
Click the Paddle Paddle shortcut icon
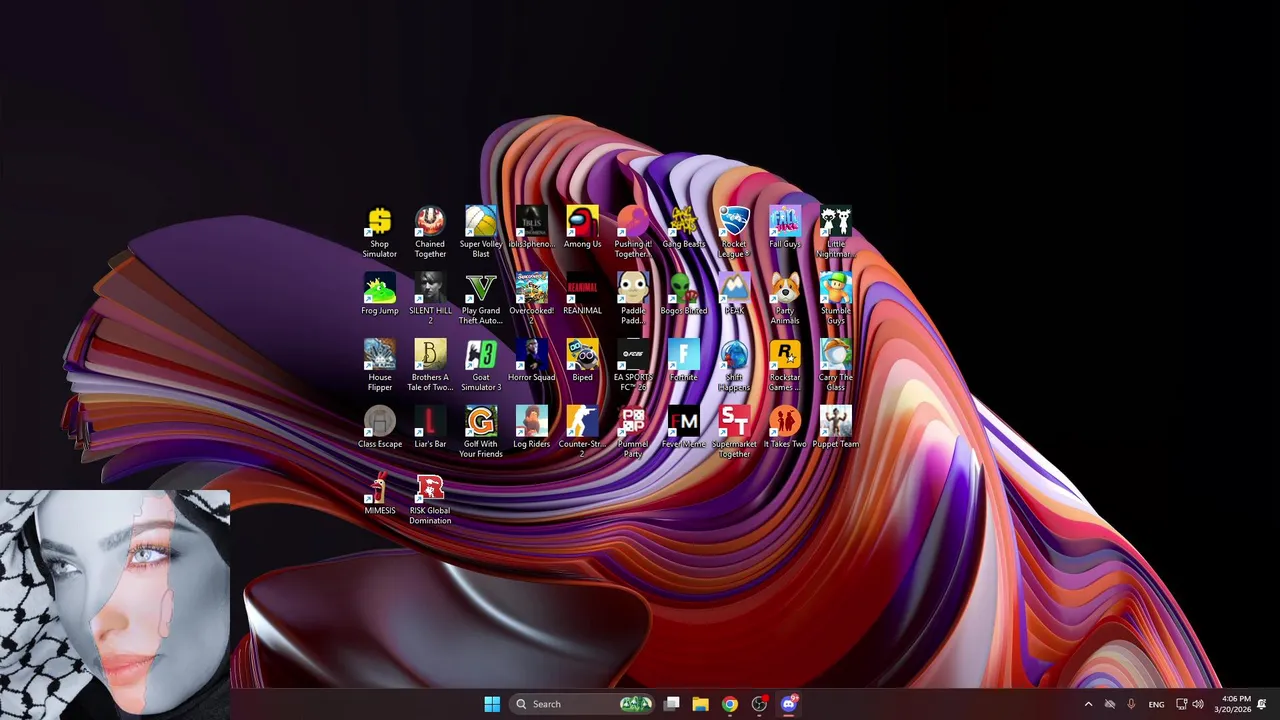[x=633, y=298]
